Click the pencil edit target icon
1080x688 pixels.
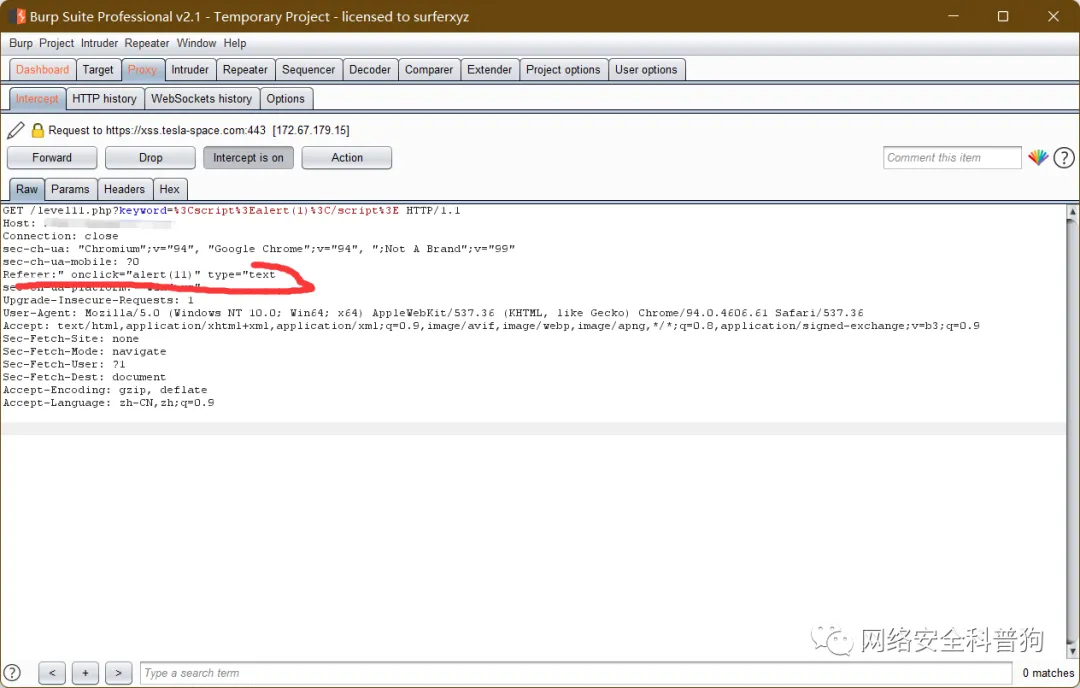[16, 130]
